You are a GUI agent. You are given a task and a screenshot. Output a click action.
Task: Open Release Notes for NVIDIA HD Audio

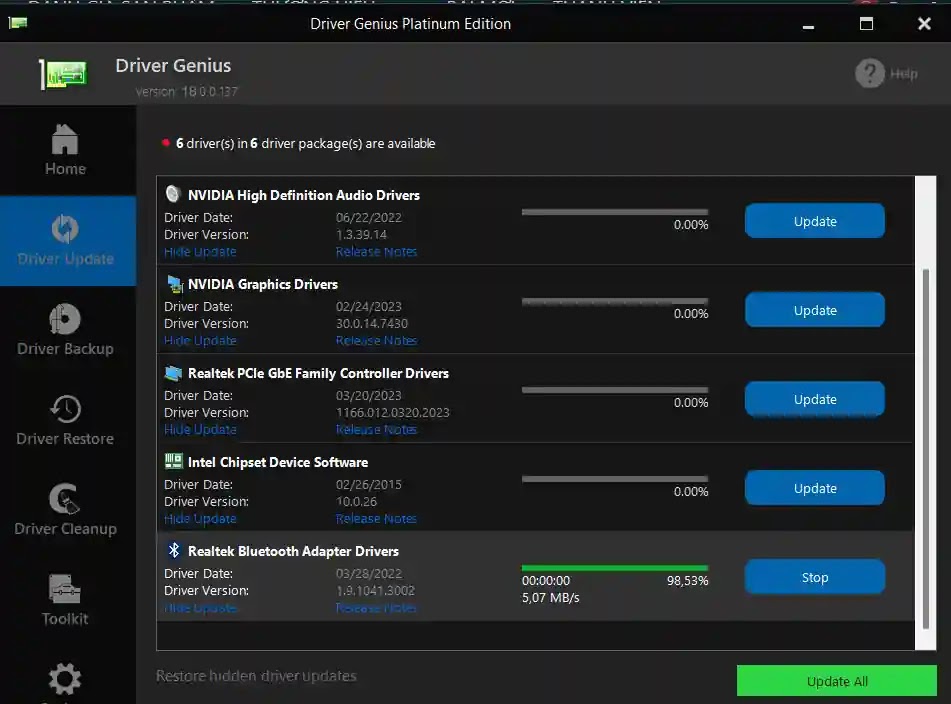[x=376, y=252]
